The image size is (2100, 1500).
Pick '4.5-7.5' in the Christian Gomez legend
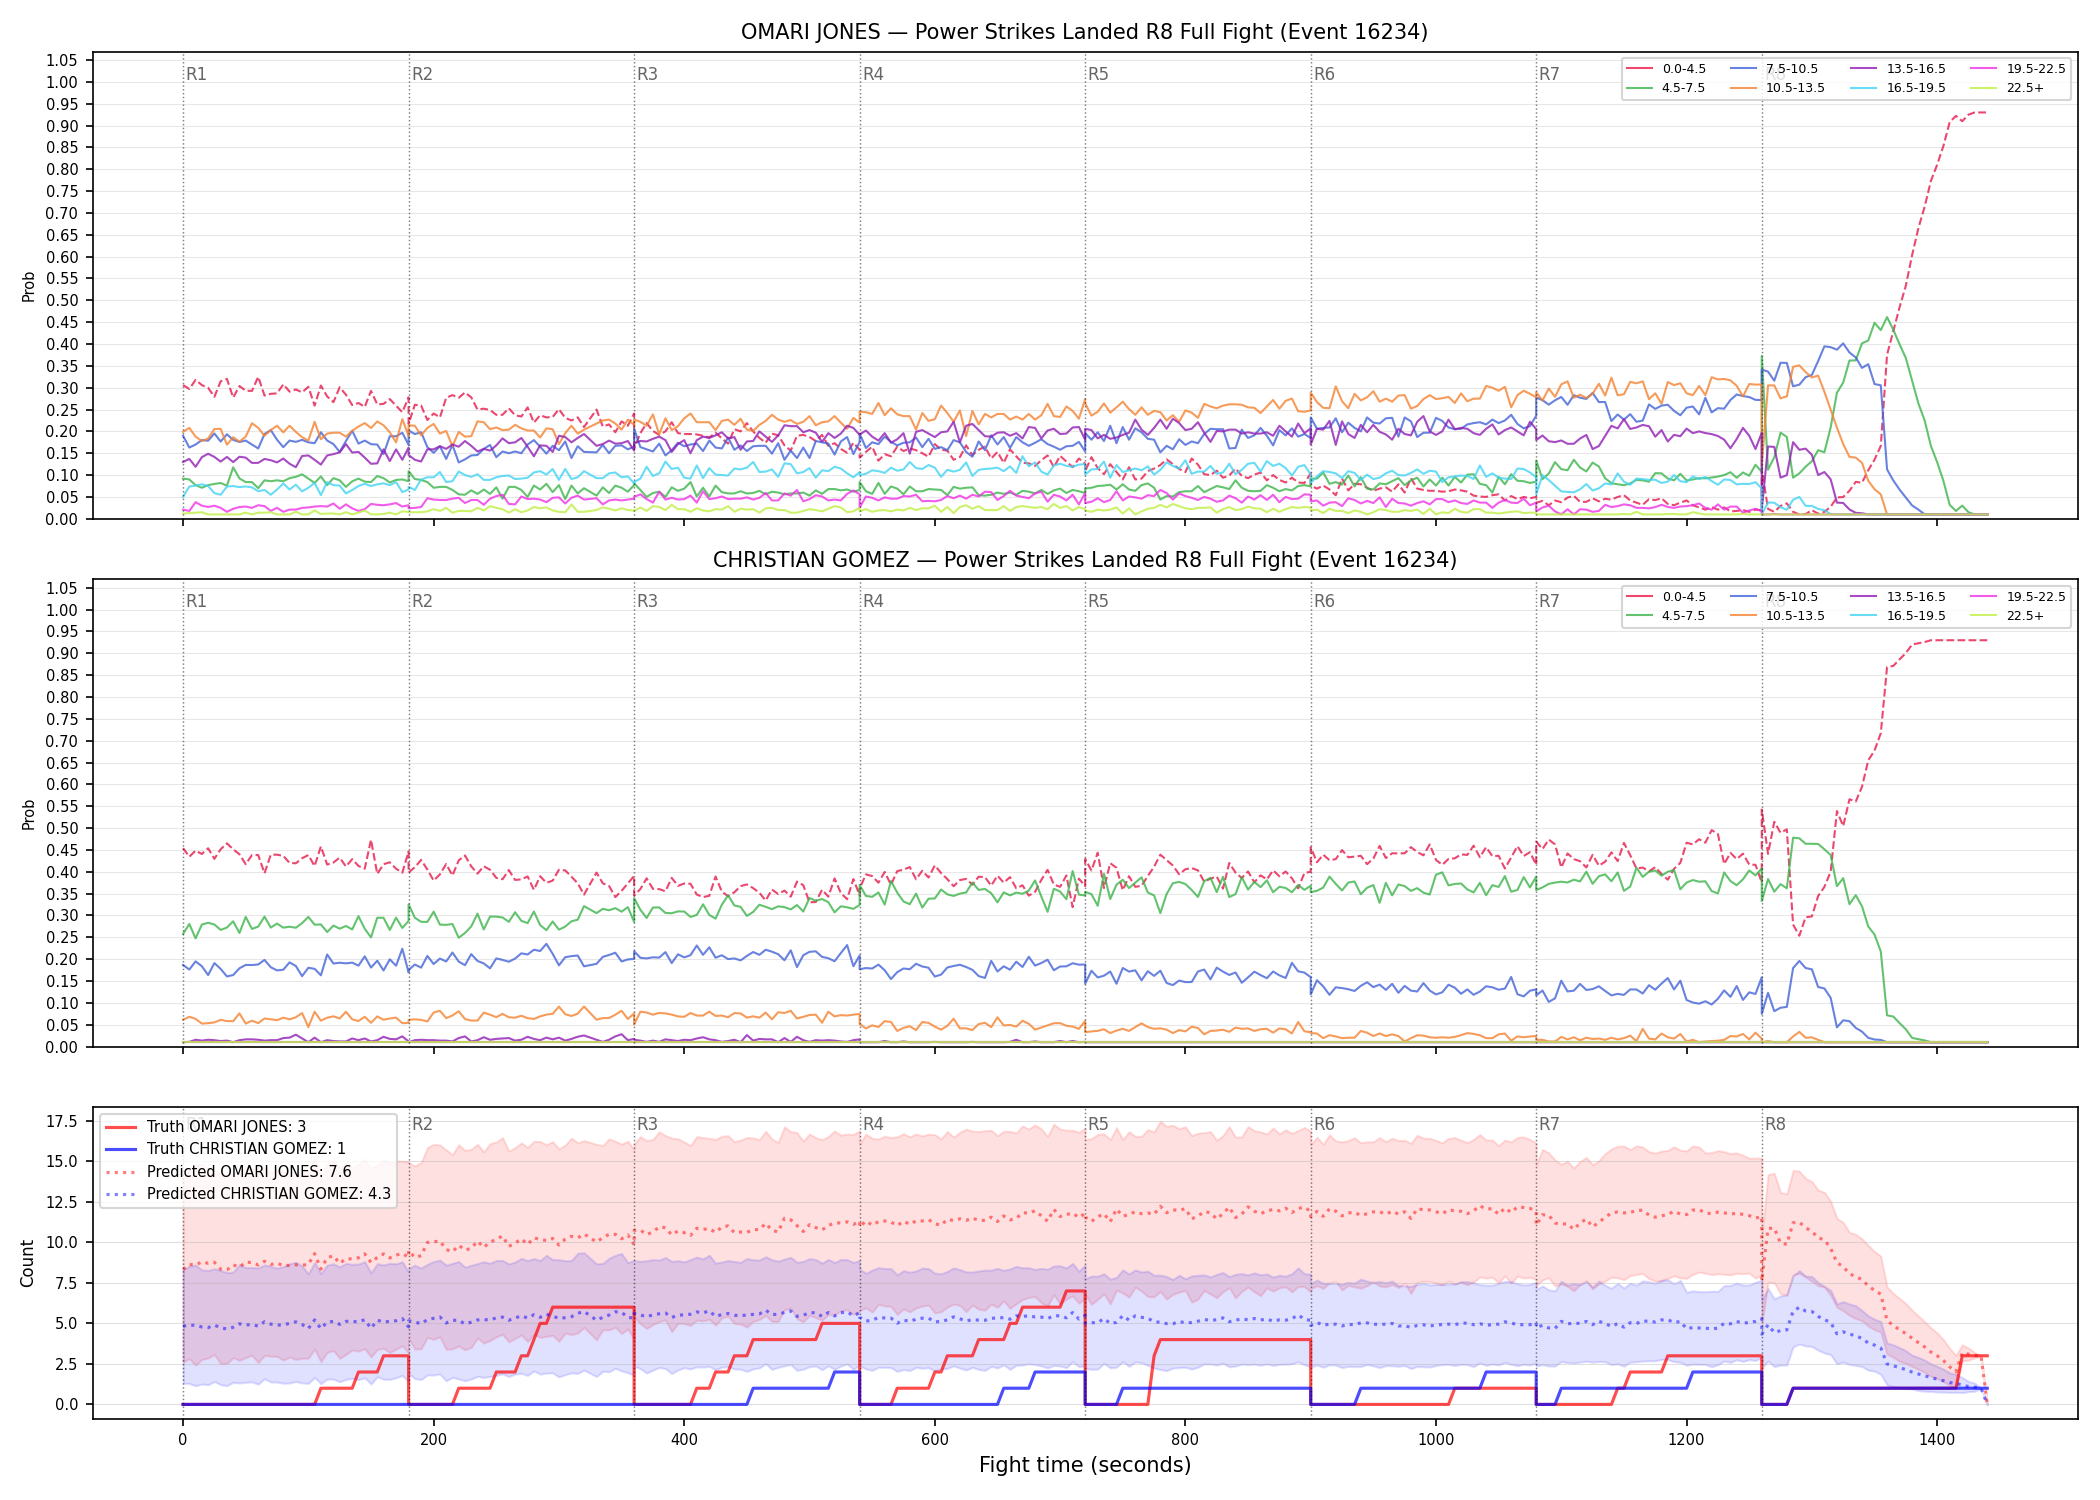1683,616
